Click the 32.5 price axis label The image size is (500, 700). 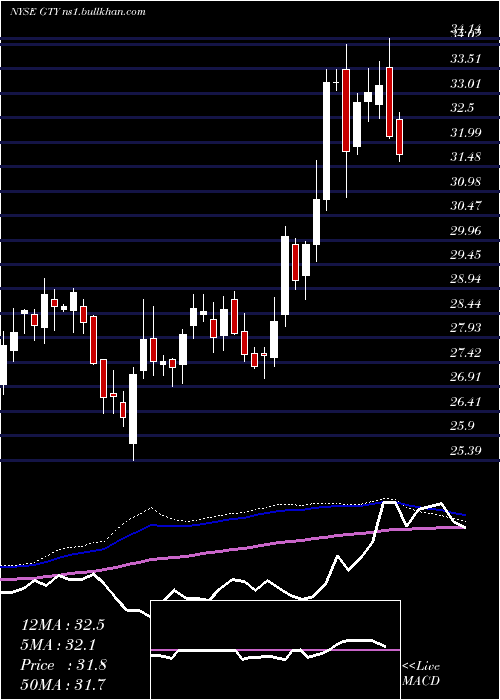(x=462, y=108)
